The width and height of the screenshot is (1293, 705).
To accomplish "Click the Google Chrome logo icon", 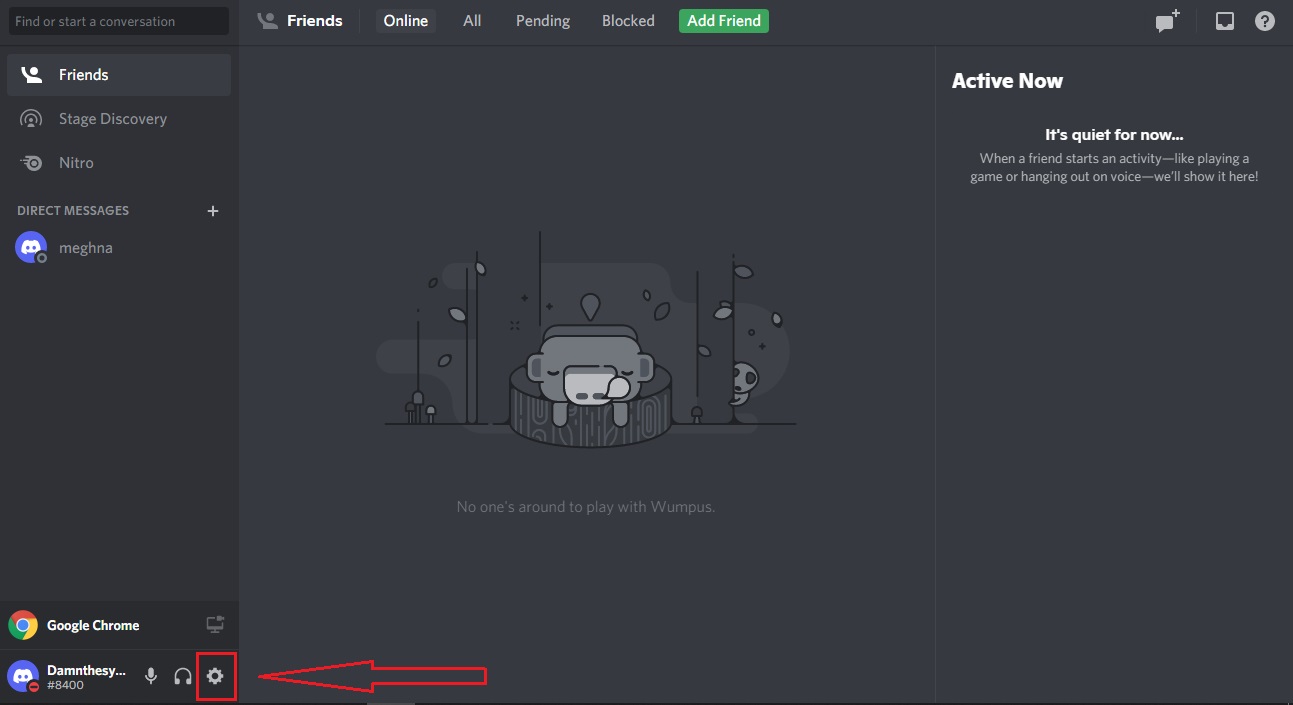I will pyautogui.click(x=23, y=626).
